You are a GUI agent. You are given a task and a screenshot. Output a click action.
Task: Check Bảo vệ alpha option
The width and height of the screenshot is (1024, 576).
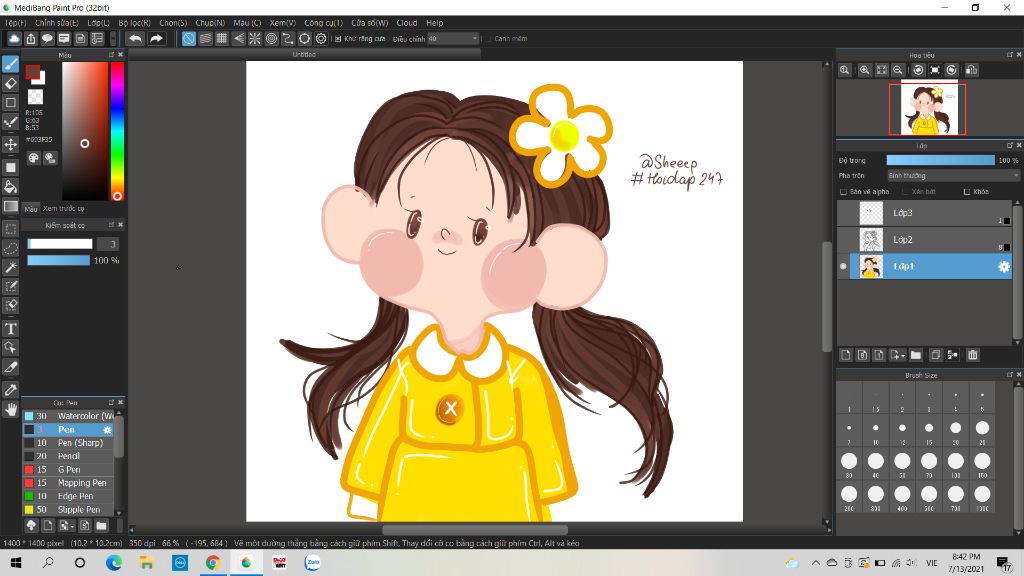pyautogui.click(x=843, y=192)
